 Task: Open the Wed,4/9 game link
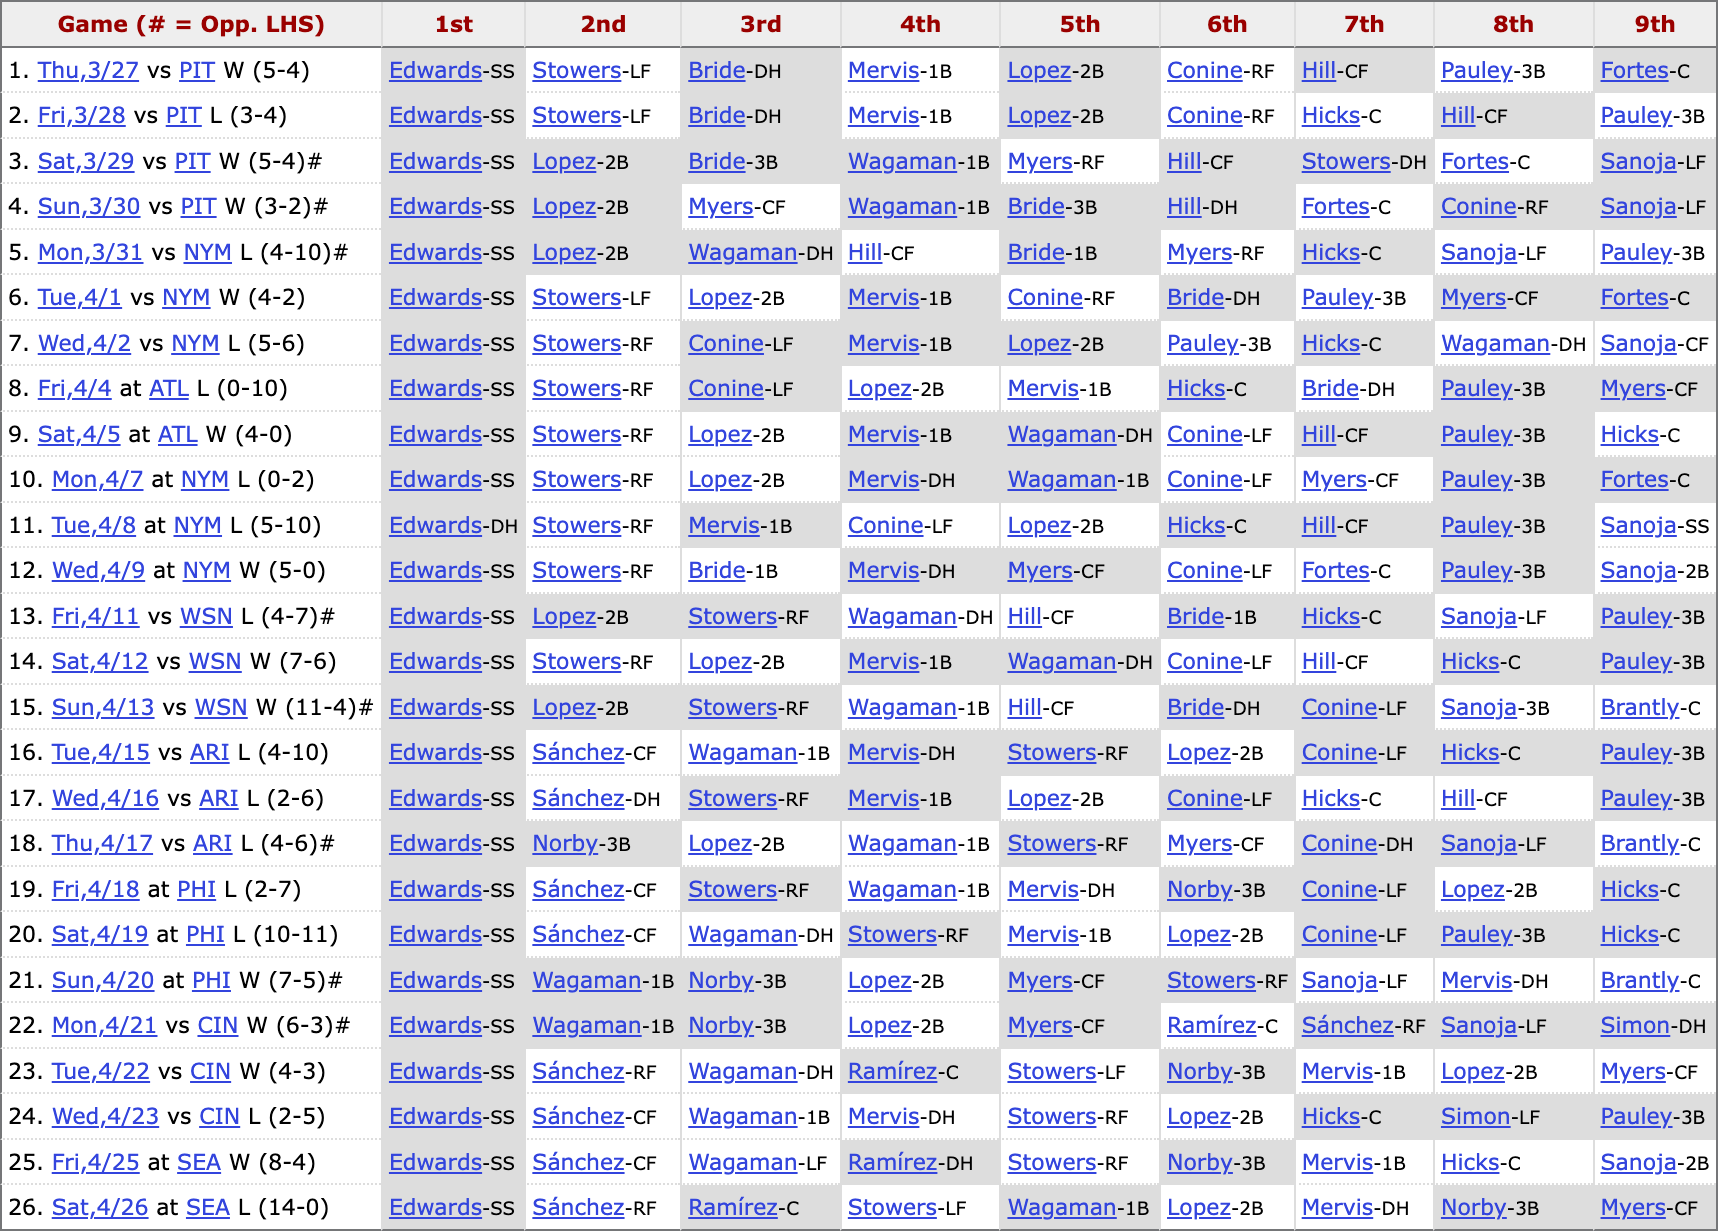point(99,571)
